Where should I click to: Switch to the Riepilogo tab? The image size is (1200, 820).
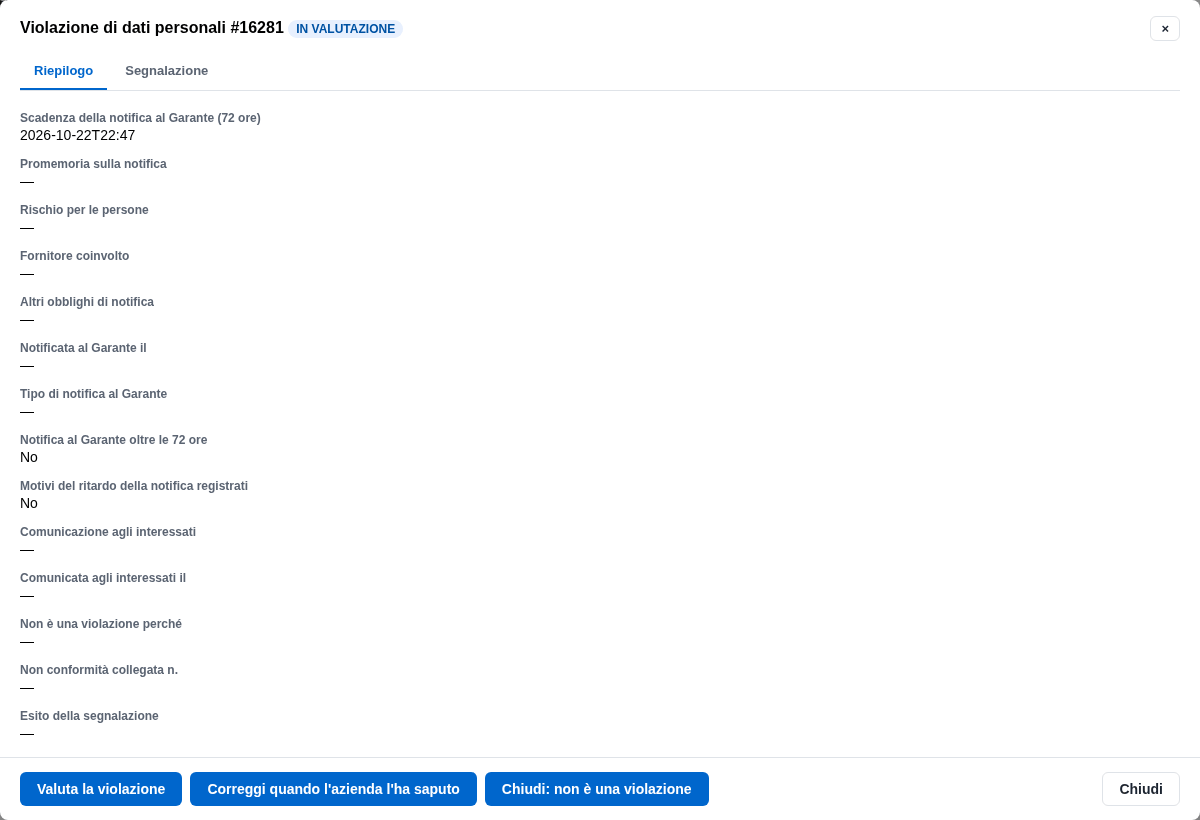[63, 71]
